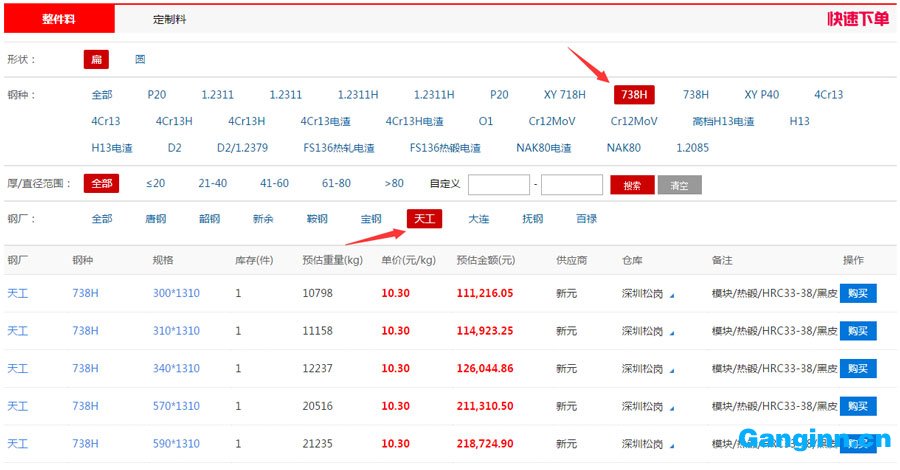Filter steel mill by 宝钢
Screen dimensions: 900x470
371,219
